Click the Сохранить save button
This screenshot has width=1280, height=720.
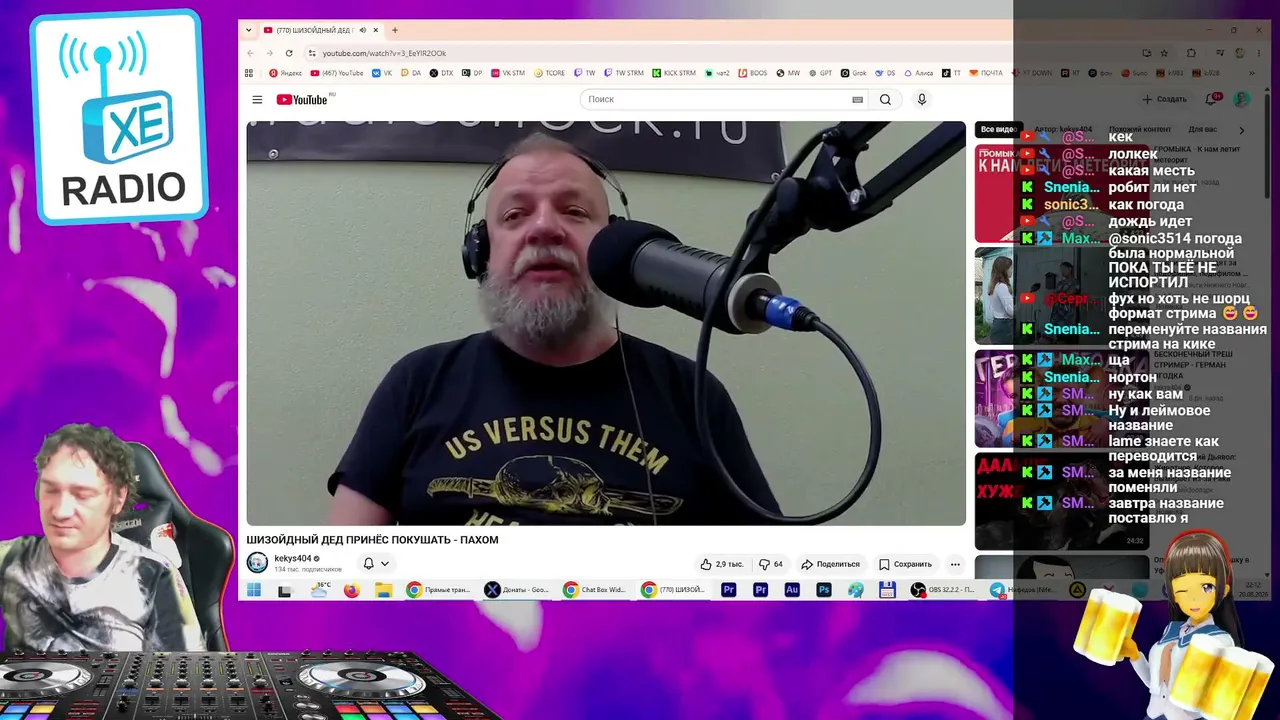point(906,564)
